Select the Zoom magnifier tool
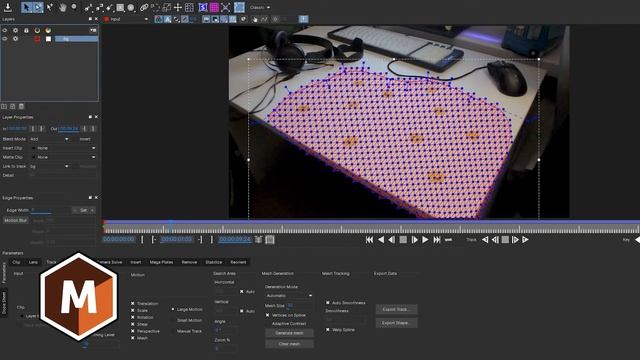Image resolution: width=640 pixels, height=360 pixels. [x=74, y=7]
